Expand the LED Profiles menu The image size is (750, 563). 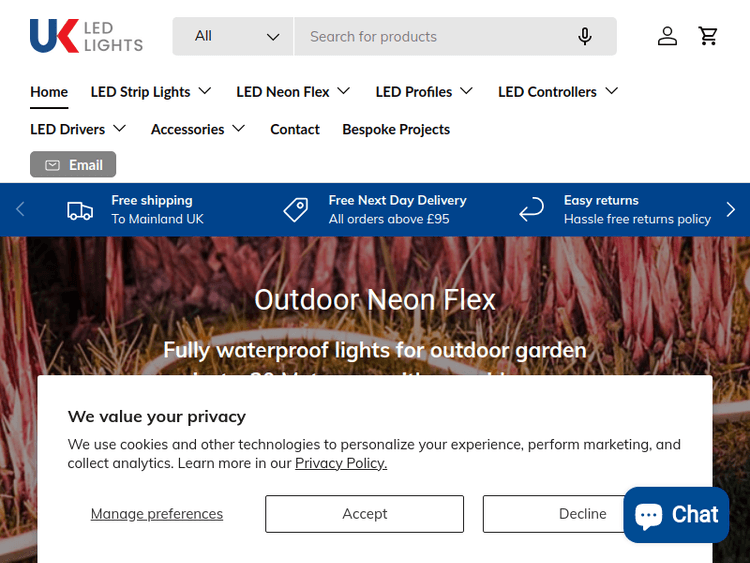425,92
